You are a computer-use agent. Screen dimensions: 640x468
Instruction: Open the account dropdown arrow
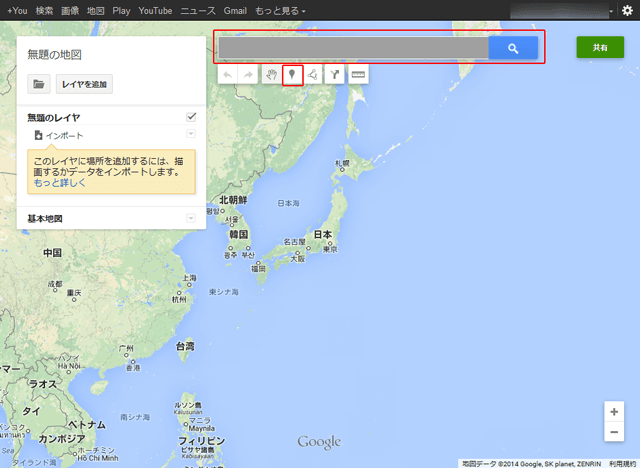(x=611, y=11)
